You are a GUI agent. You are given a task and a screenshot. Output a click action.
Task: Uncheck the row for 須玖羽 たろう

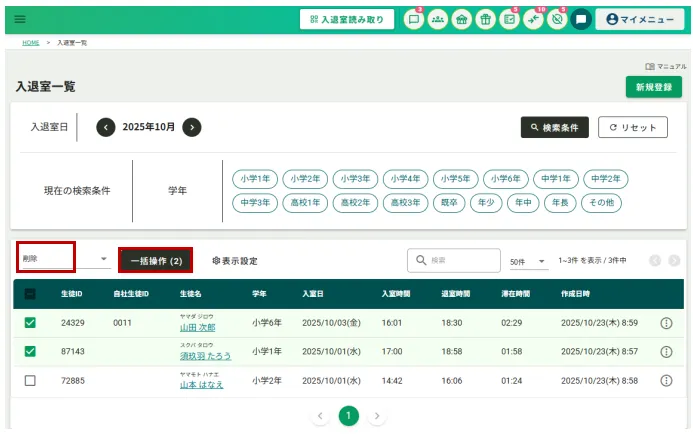pos(30,352)
